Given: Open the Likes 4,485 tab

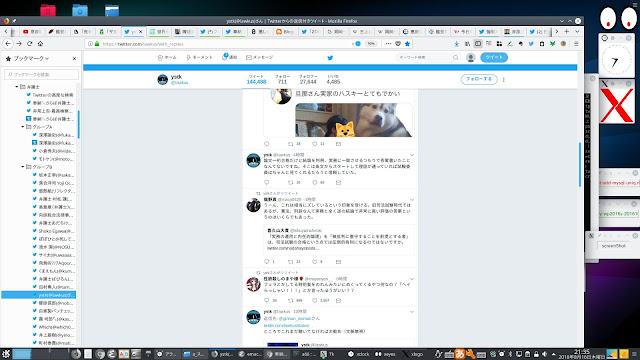Looking at the screenshot, I should pyautogui.click(x=333, y=80).
